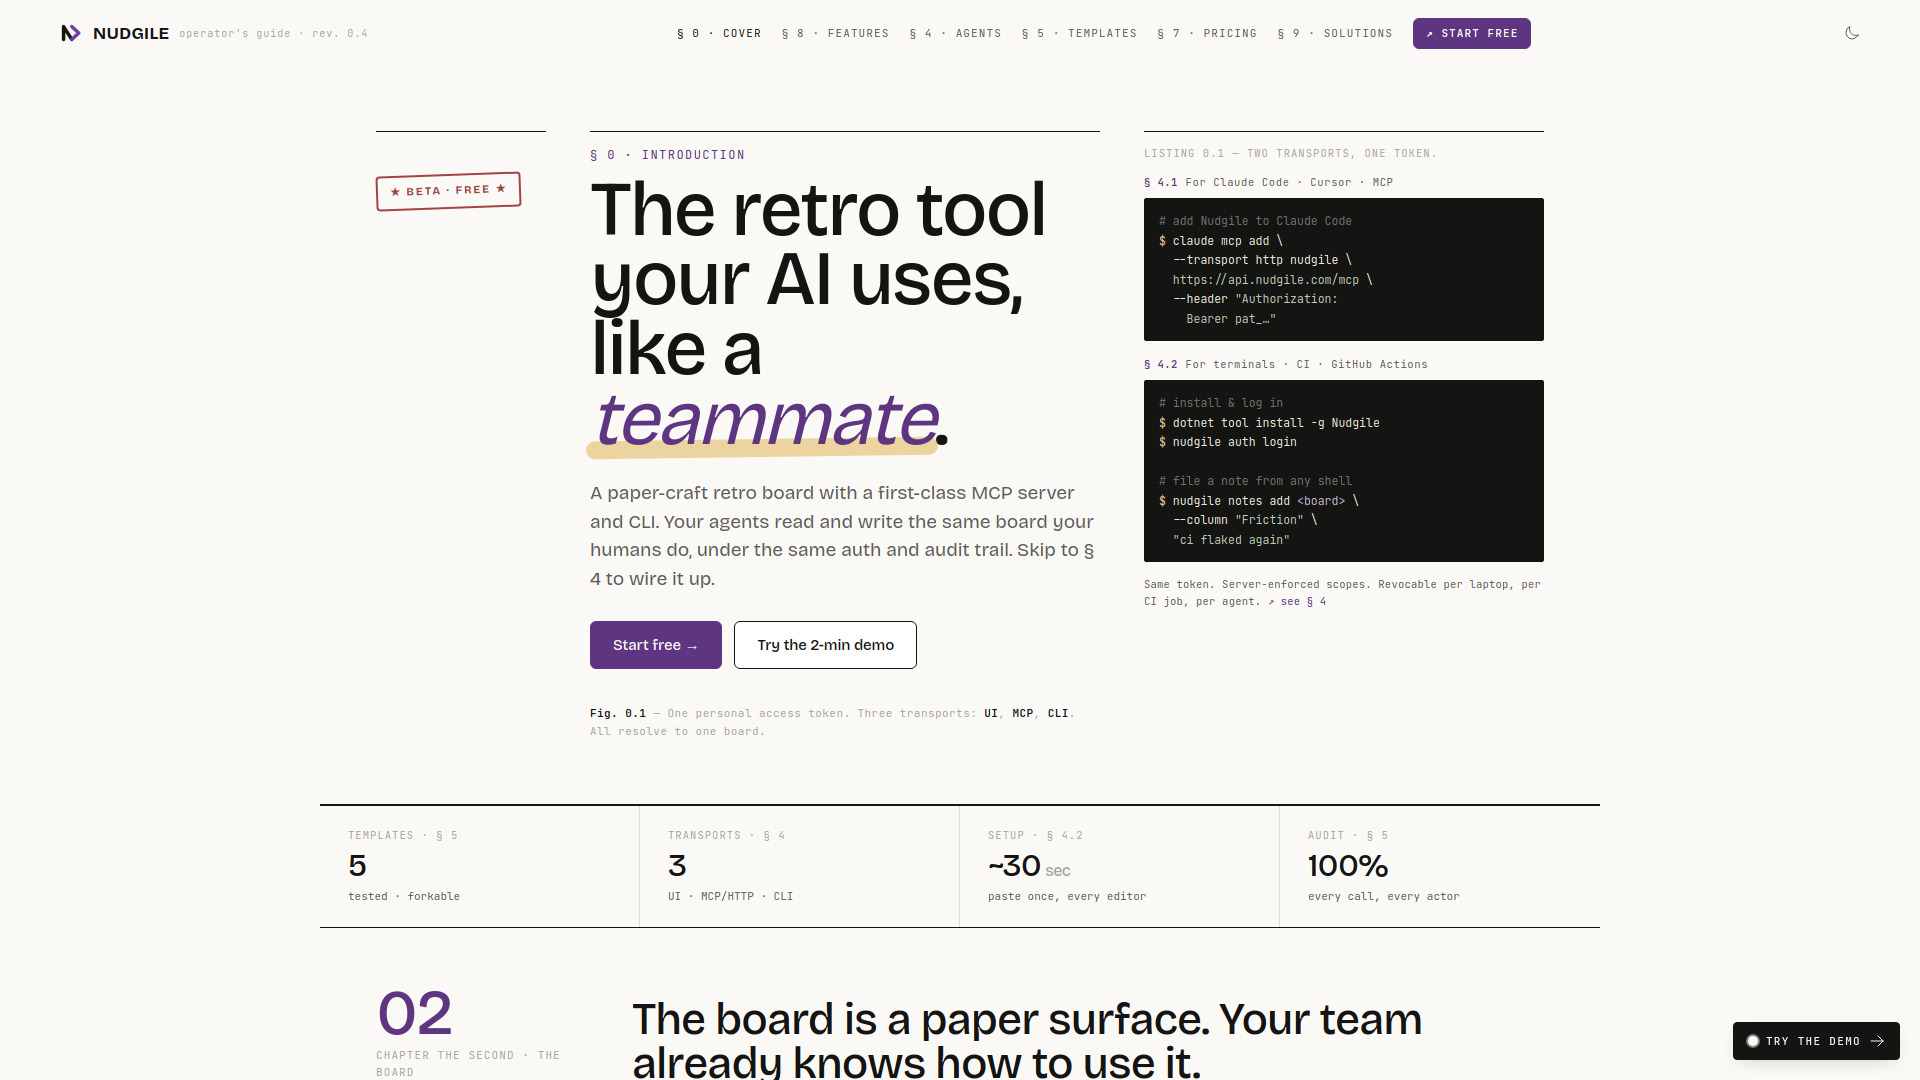Open the 'Try the 2-min demo' button
This screenshot has height=1080, width=1920.
tap(825, 645)
